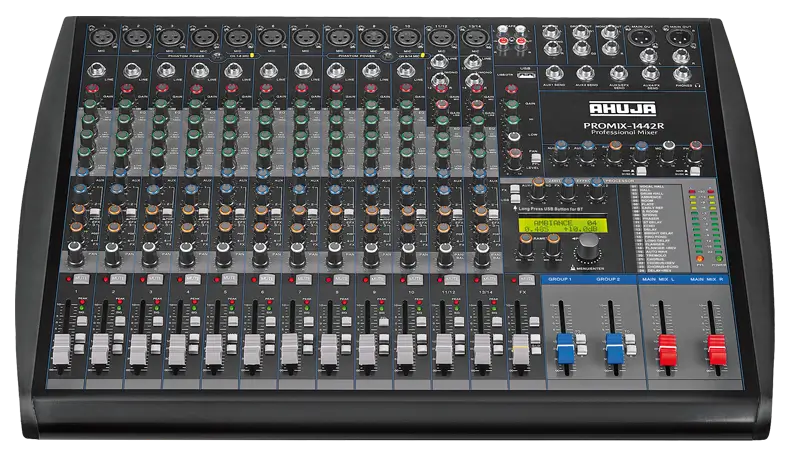
Task: Click the red MAIN MIX R fader
Action: coord(716,350)
